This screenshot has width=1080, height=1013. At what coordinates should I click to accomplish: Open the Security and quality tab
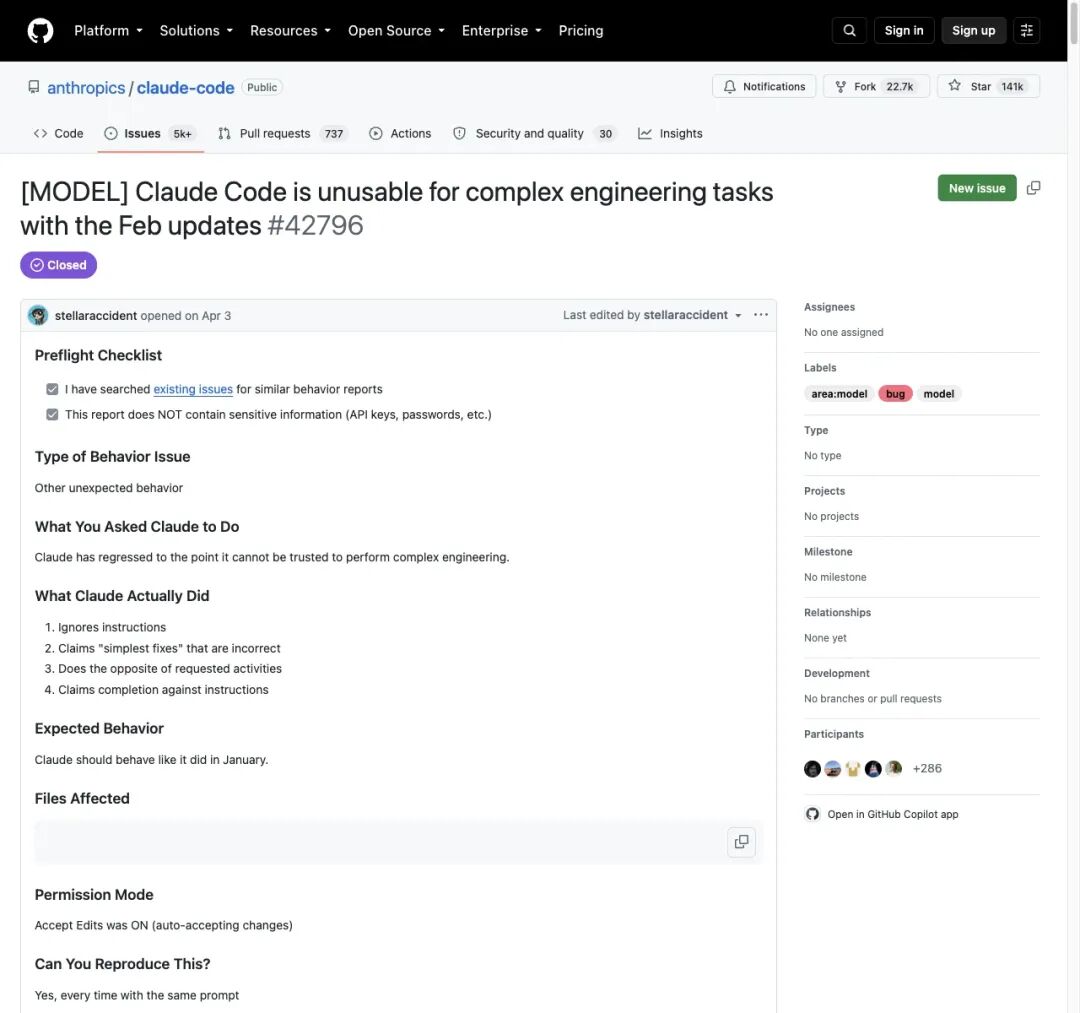[x=534, y=134]
